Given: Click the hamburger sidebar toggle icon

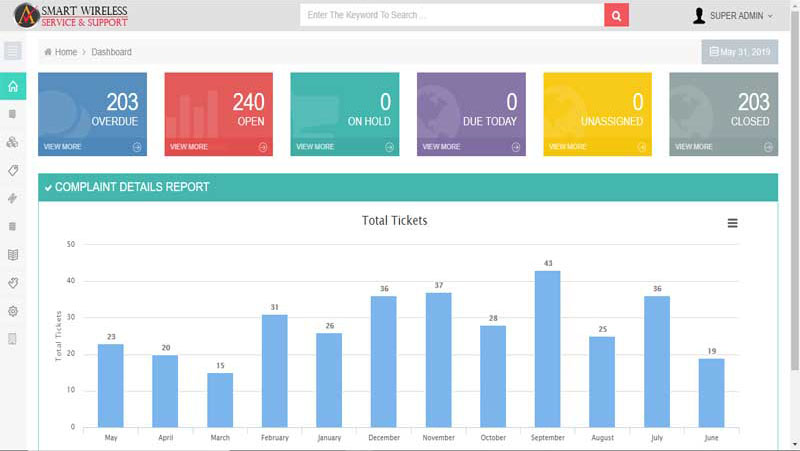Looking at the screenshot, I should point(13,52).
